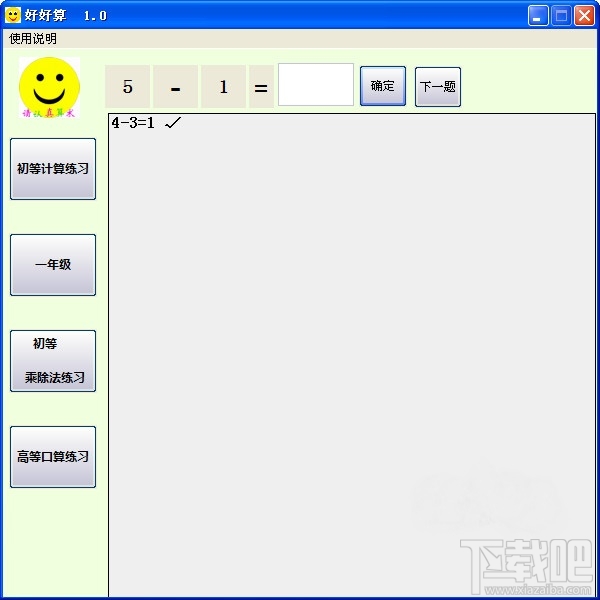Click the yellow smiley face image

49,87
